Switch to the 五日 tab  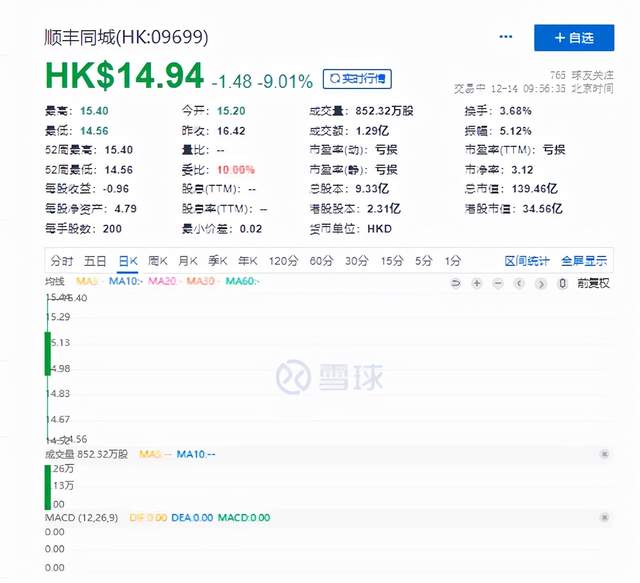coord(95,261)
